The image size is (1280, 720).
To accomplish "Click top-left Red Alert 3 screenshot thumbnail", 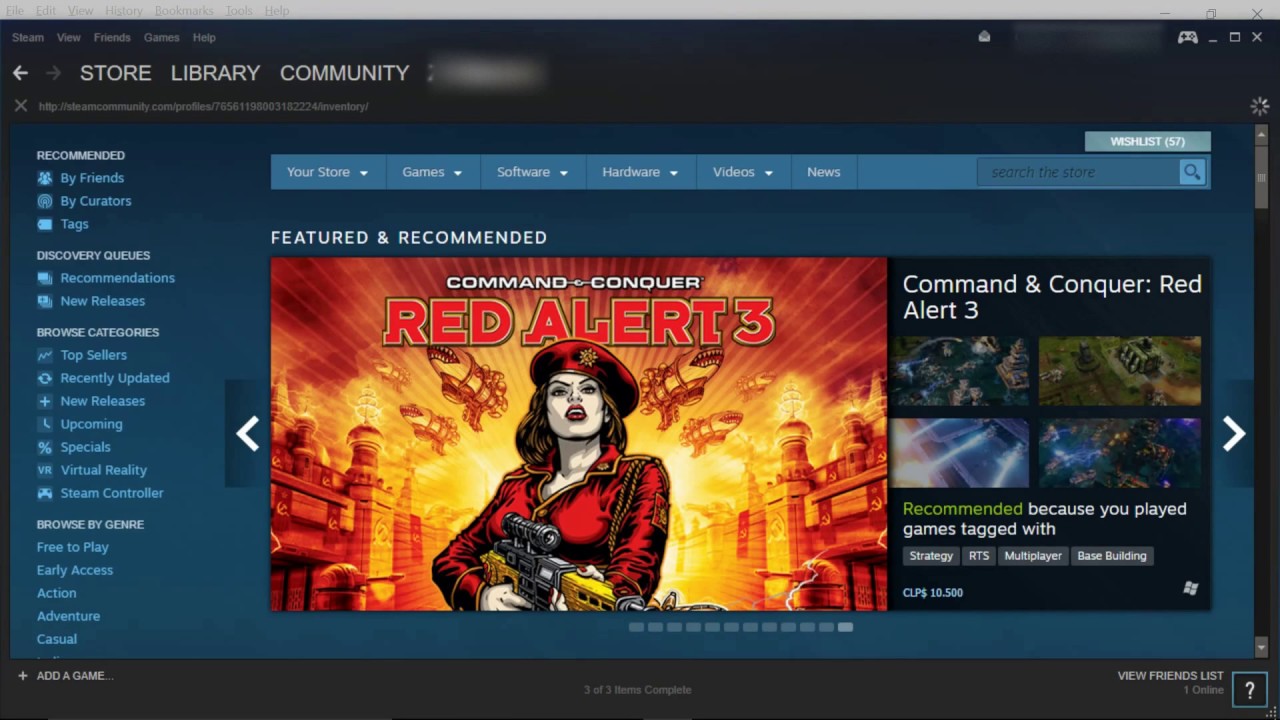I will tap(960, 371).
